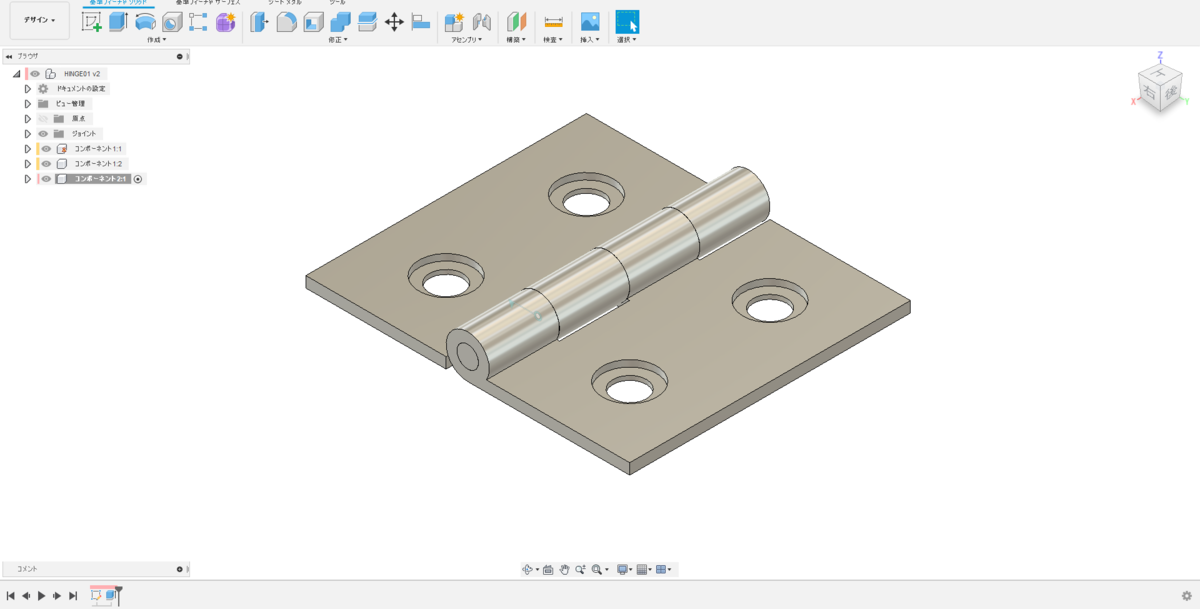This screenshot has height=609, width=1200.
Task: Select the Press Pull tool
Action: click(260, 22)
